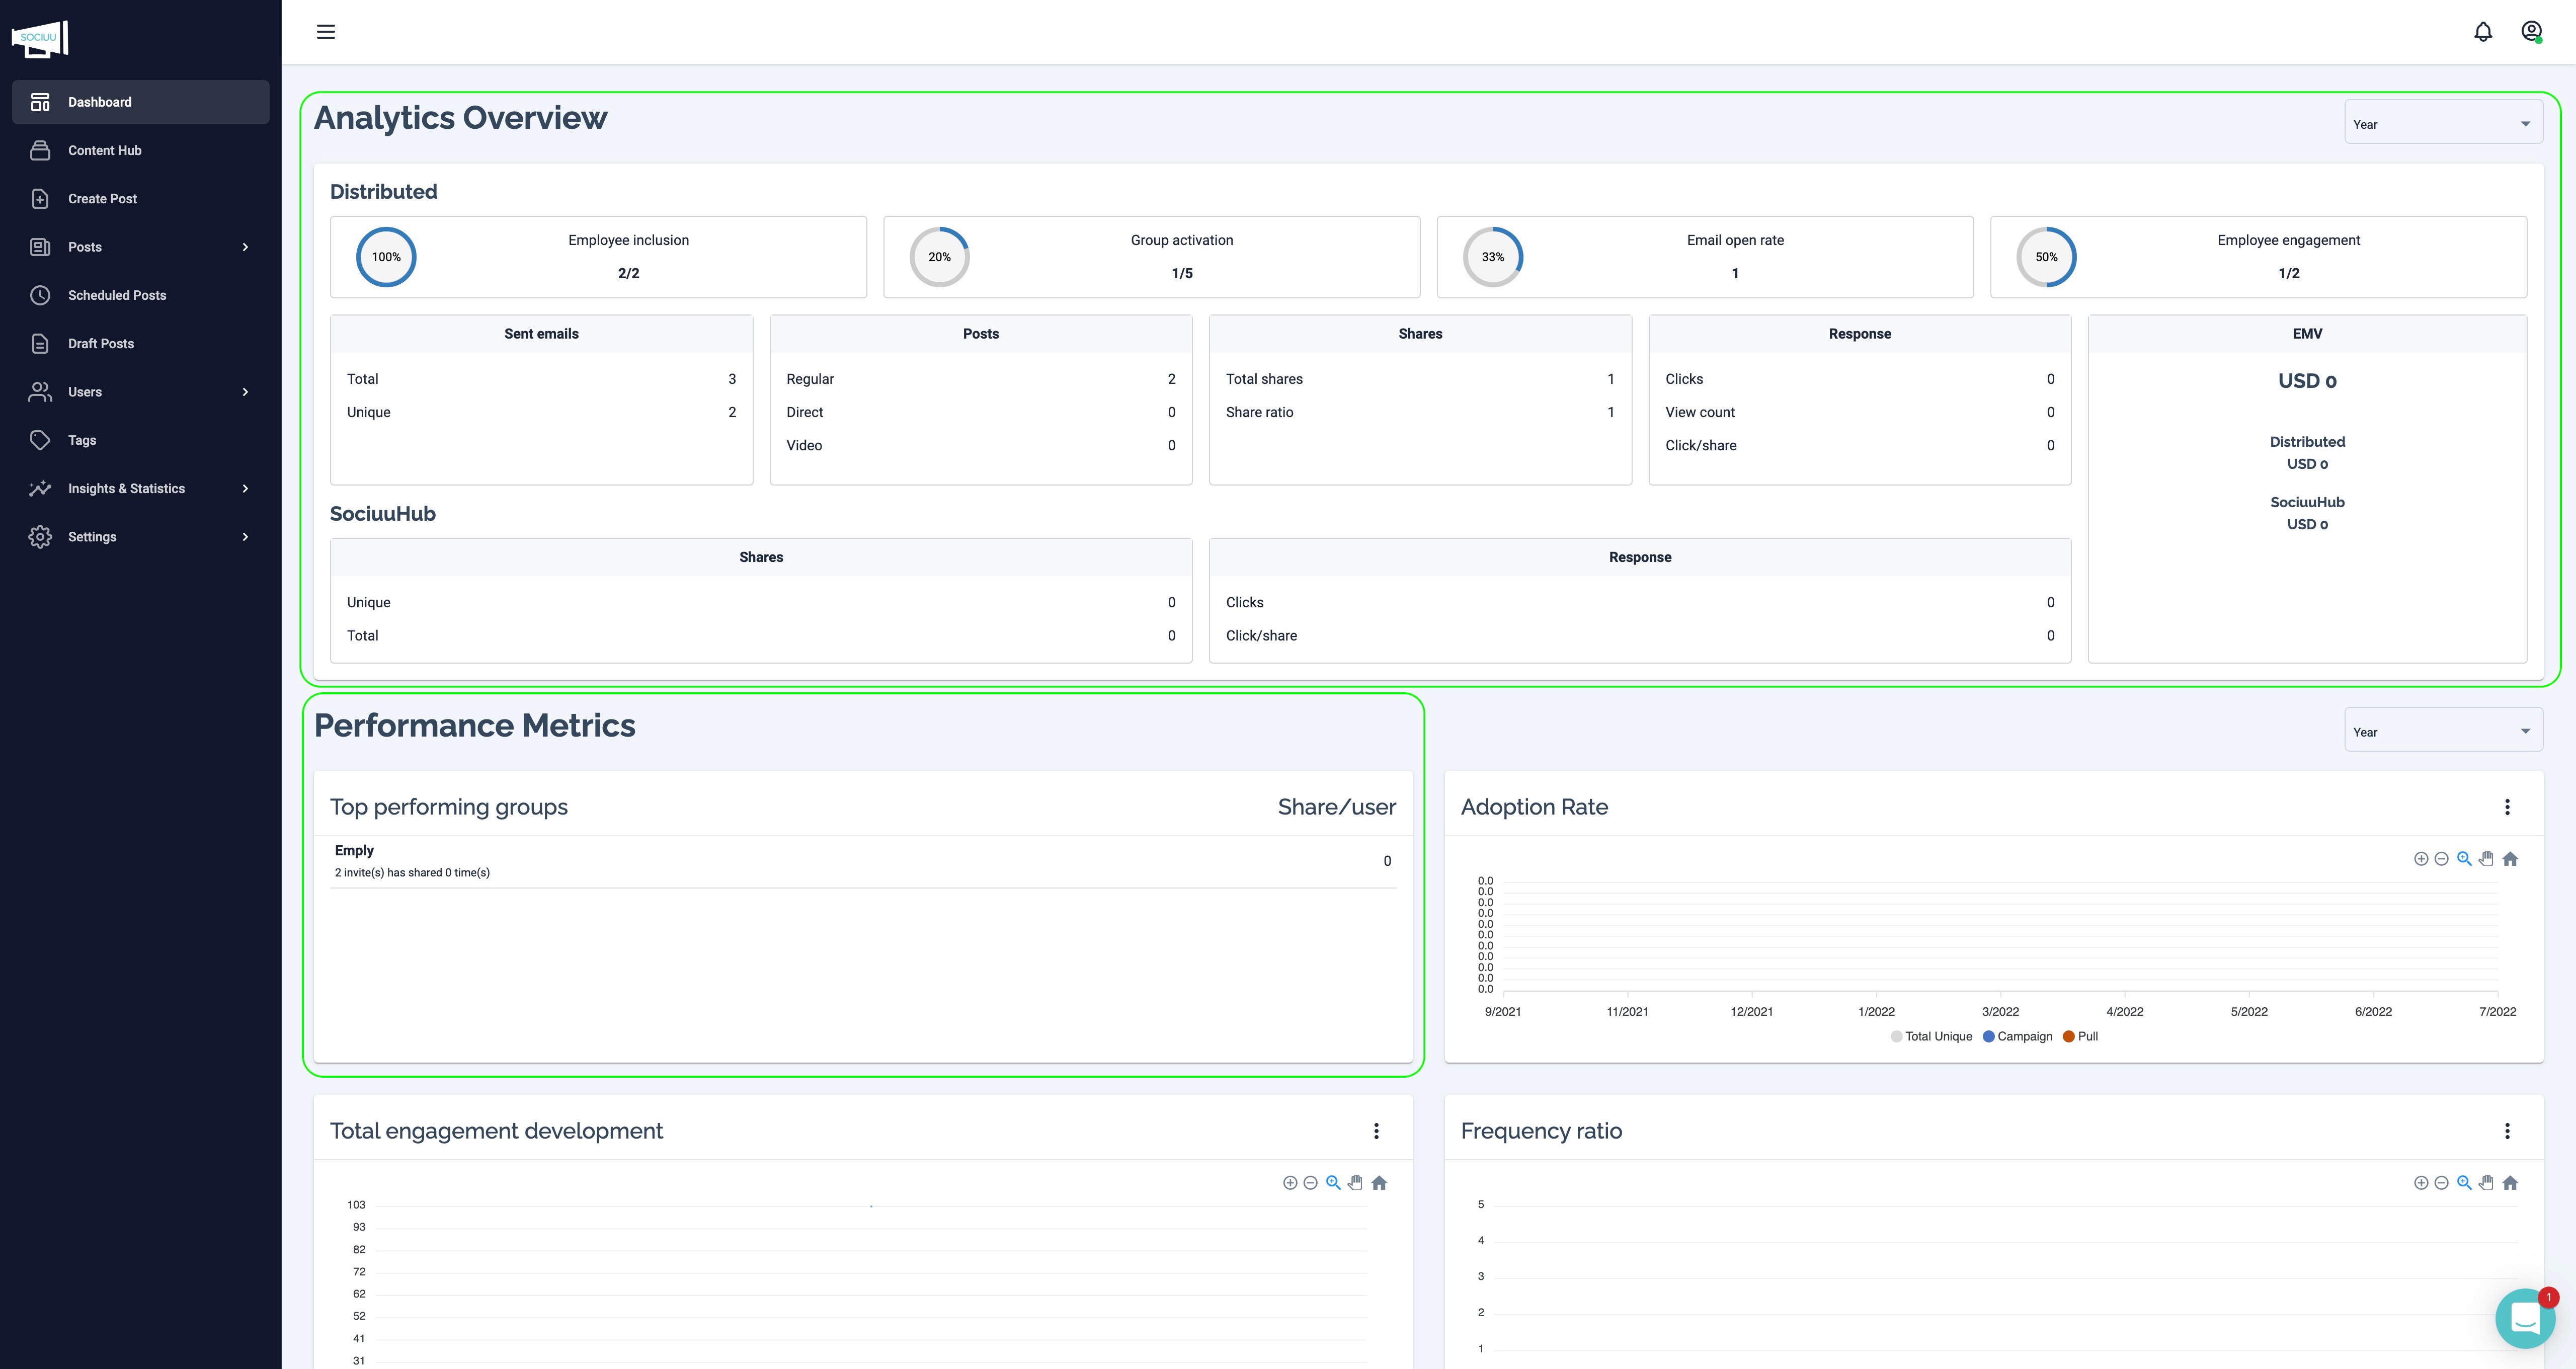Open the hamburger menu icon
Image resolution: width=2576 pixels, height=1369 pixels.
(x=326, y=32)
